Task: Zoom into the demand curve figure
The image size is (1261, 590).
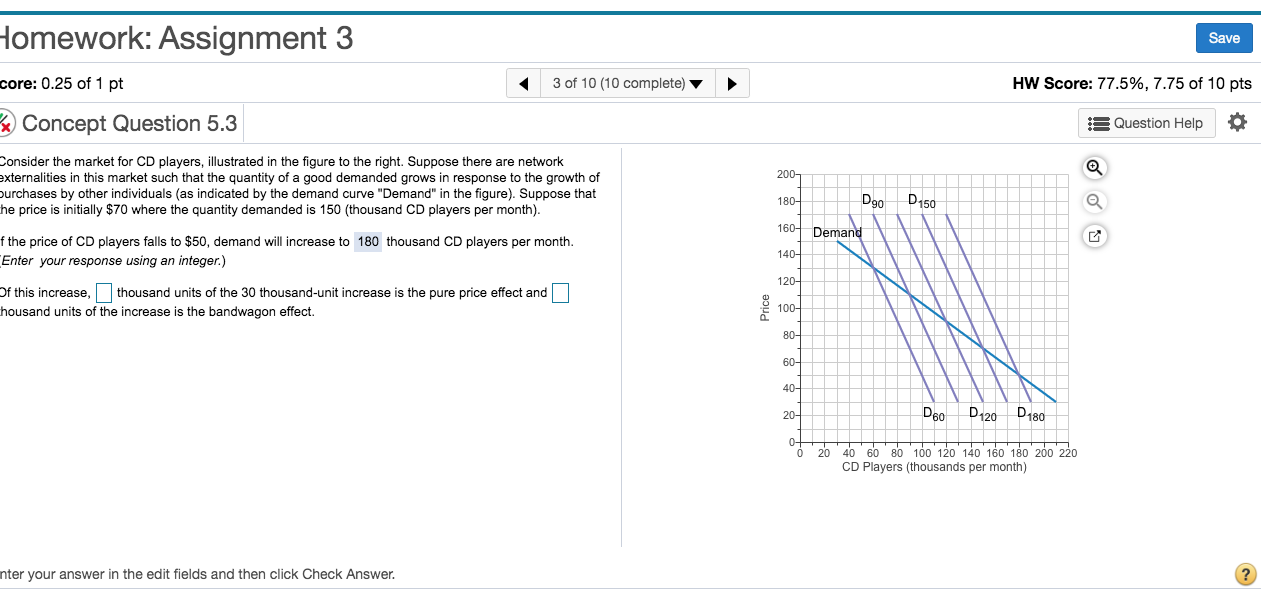Action: coord(1094,168)
